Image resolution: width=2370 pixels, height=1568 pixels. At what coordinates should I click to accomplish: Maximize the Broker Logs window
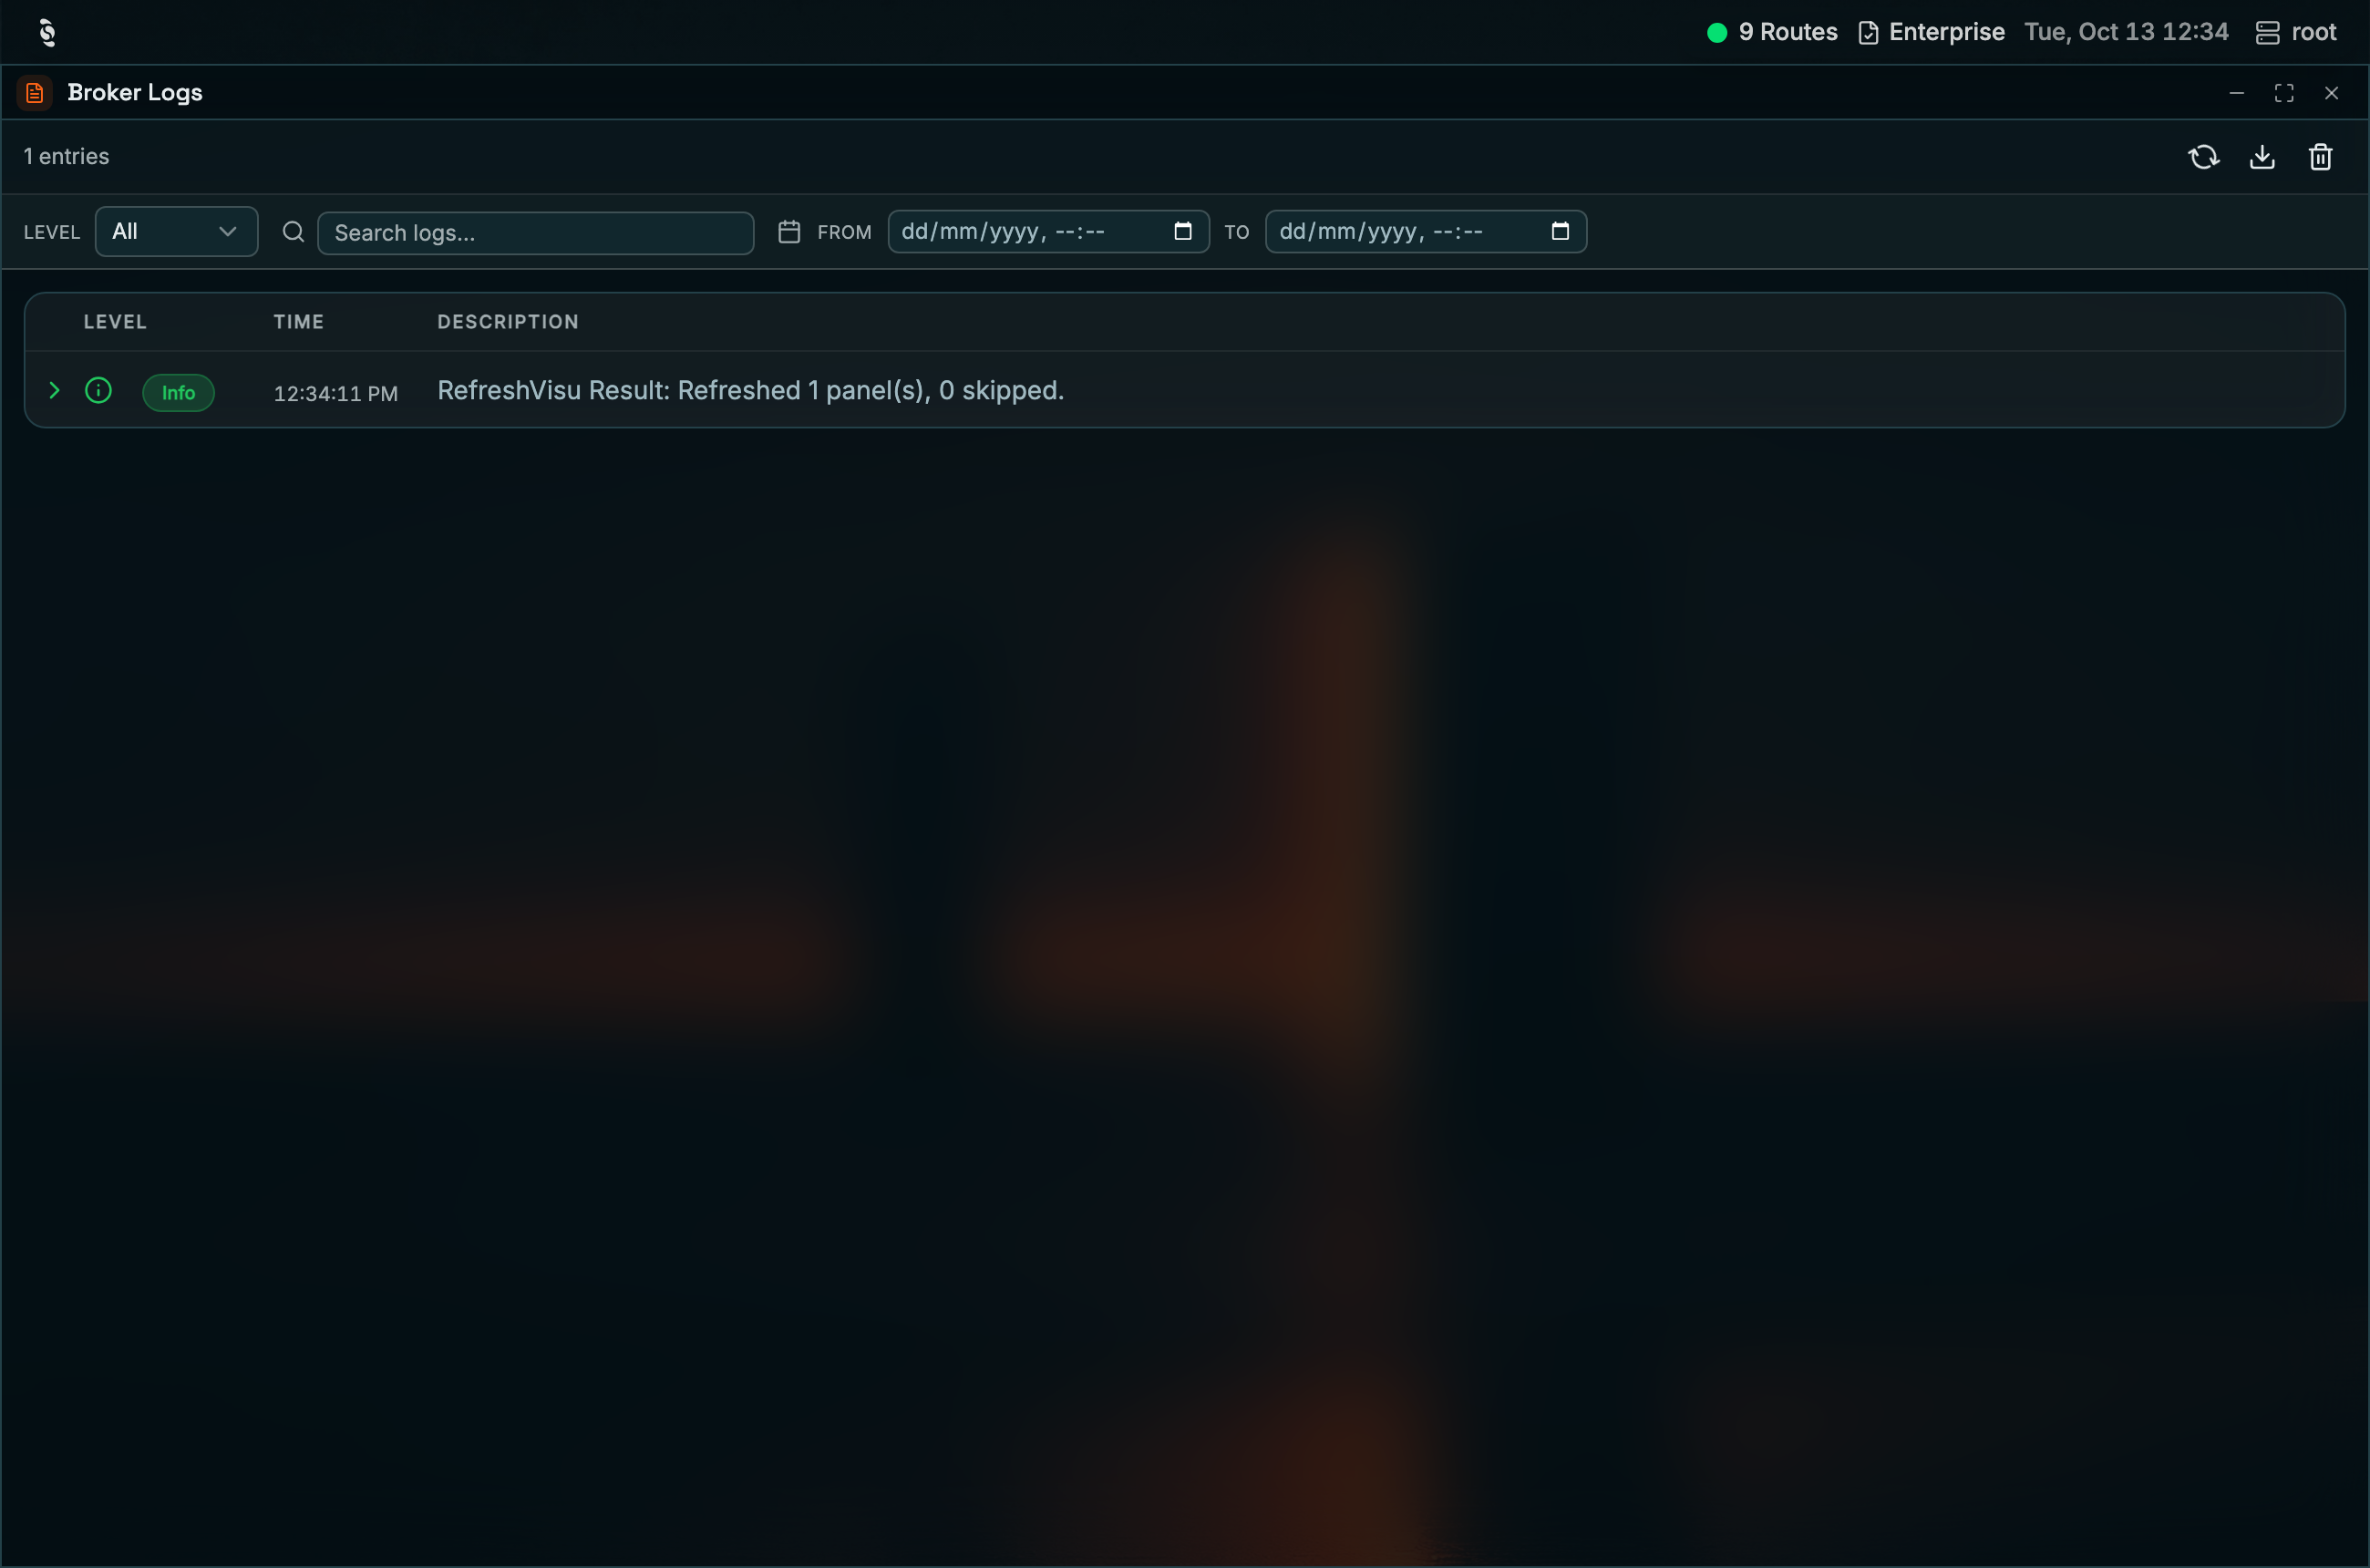click(2284, 93)
